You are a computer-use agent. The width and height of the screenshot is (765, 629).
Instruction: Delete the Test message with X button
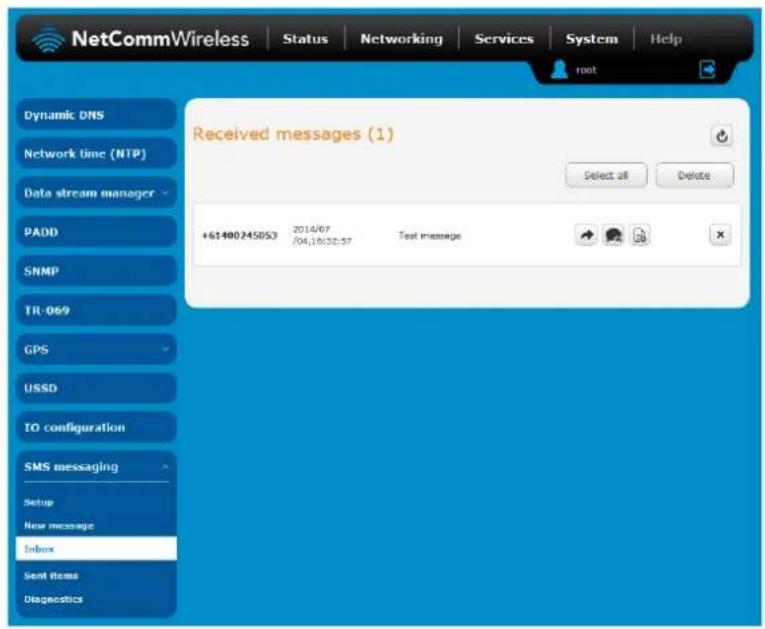tap(720, 235)
